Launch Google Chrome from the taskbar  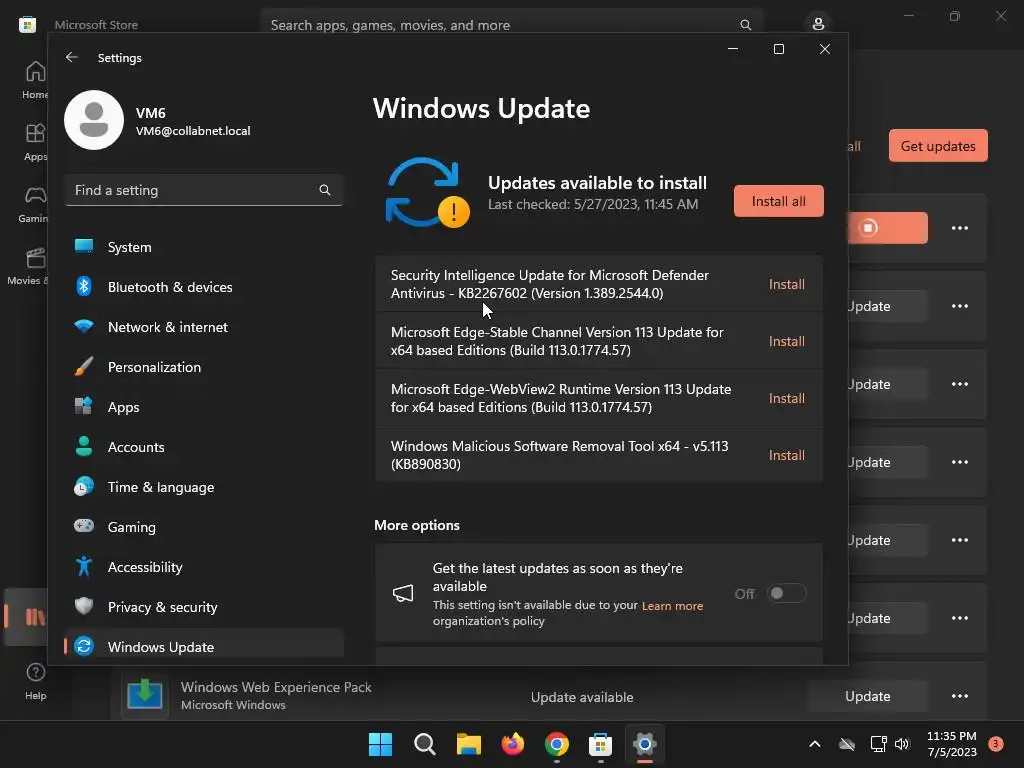(x=556, y=744)
